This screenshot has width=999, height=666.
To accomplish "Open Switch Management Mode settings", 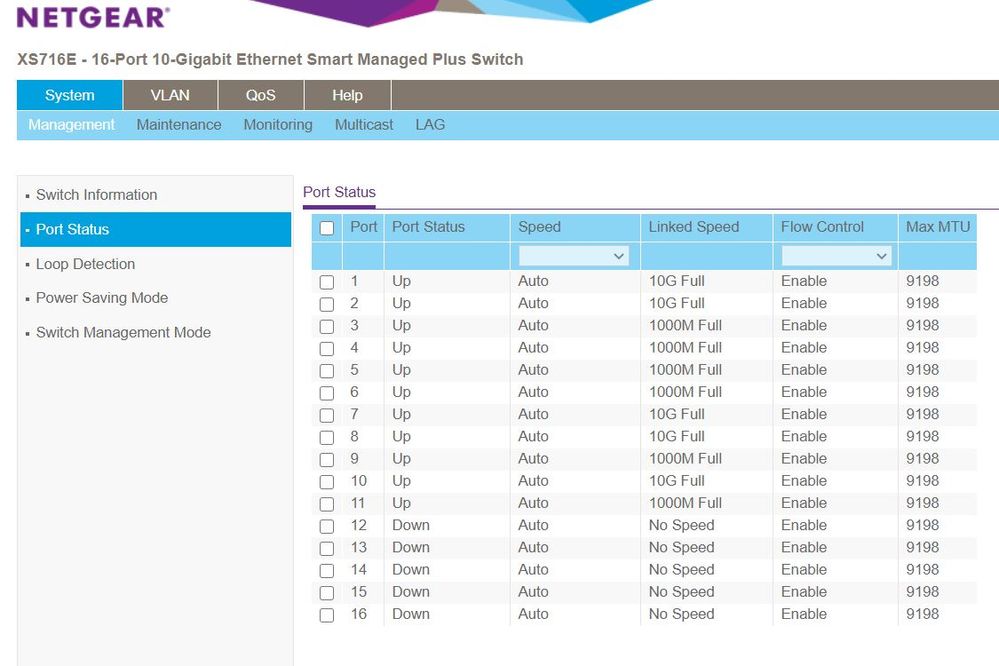I will (x=123, y=333).
